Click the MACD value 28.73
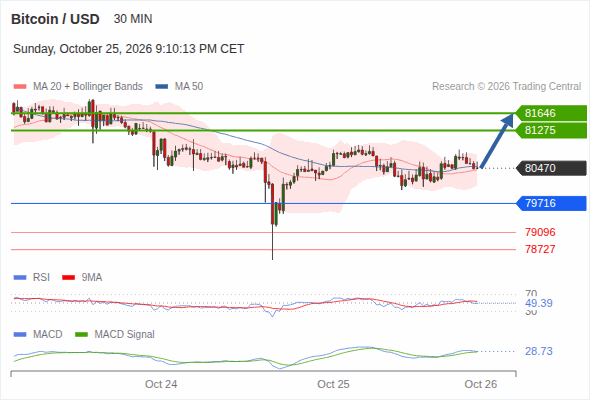 (x=539, y=351)
